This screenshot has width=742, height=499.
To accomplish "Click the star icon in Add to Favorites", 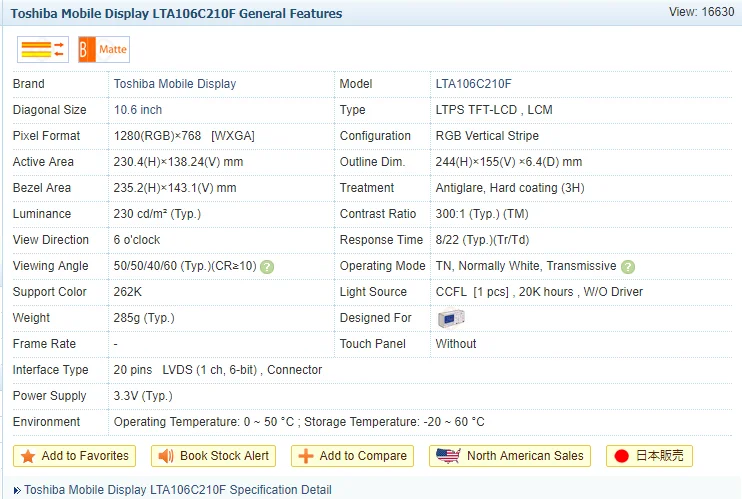I will 28,456.
